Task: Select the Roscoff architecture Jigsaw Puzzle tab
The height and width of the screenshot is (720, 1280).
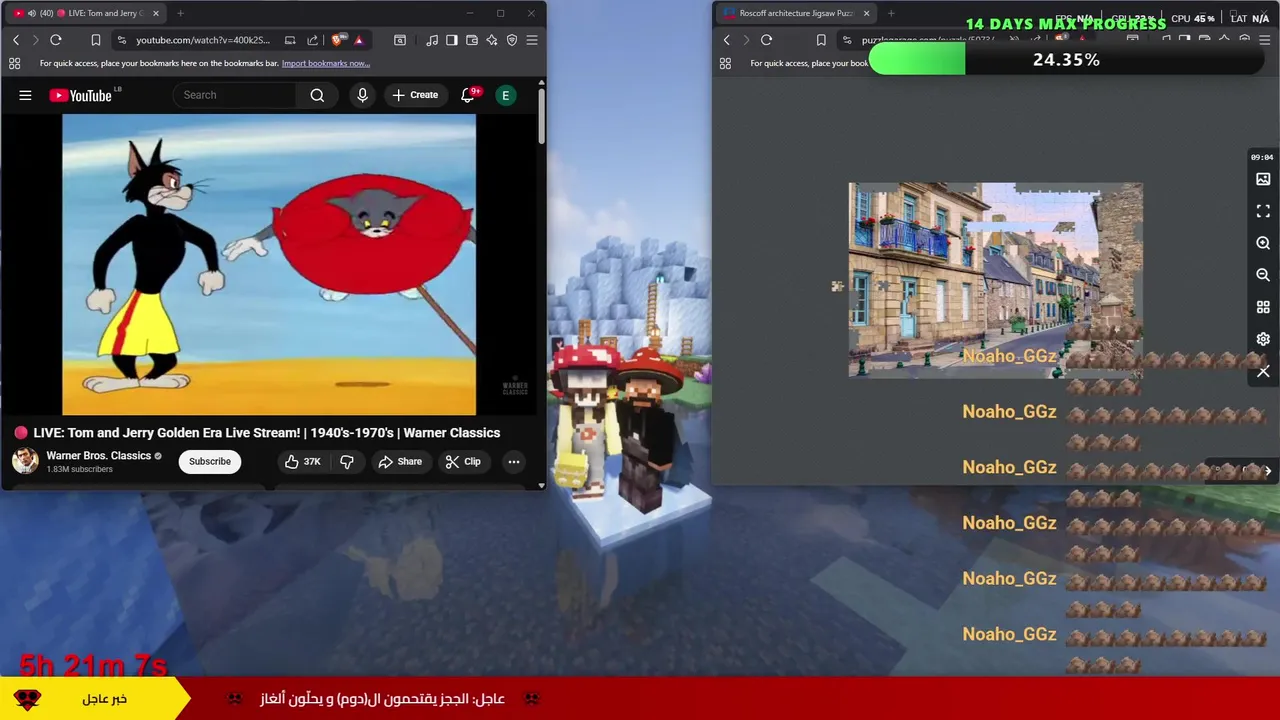Action: pos(795,13)
